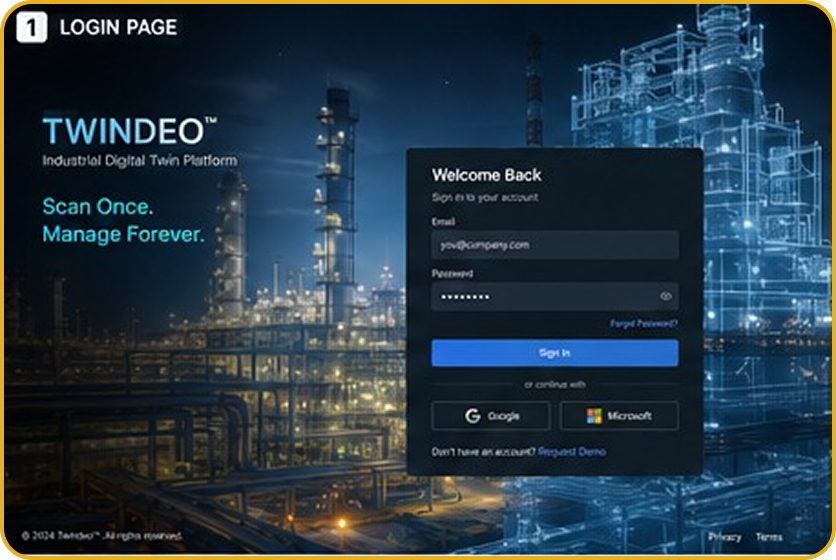Open the Terms link in footer
The width and height of the screenshot is (836, 560).
pyautogui.click(x=769, y=537)
